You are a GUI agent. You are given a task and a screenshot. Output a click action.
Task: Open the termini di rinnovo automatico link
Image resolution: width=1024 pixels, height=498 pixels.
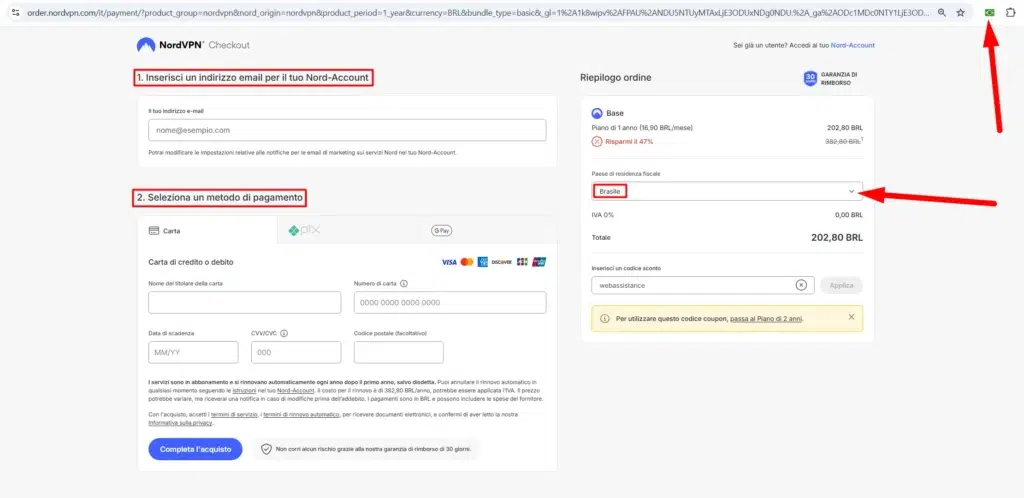click(301, 414)
